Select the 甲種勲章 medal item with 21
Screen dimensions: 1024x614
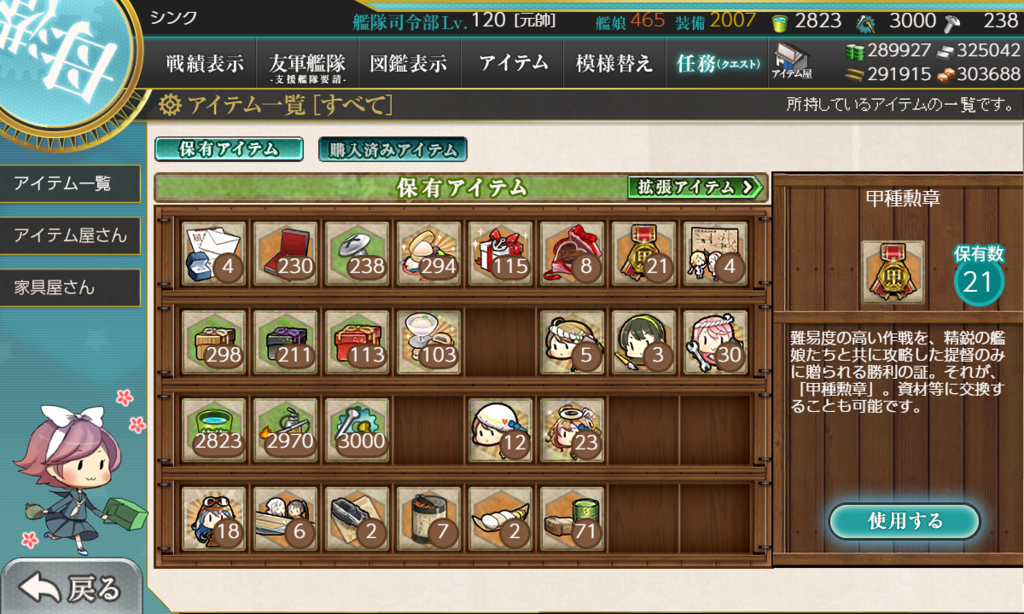pyautogui.click(x=643, y=253)
